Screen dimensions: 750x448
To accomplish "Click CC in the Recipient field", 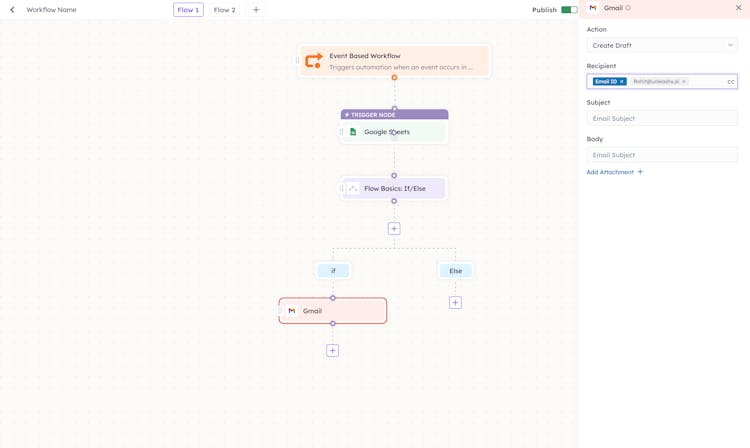I will [x=731, y=82].
